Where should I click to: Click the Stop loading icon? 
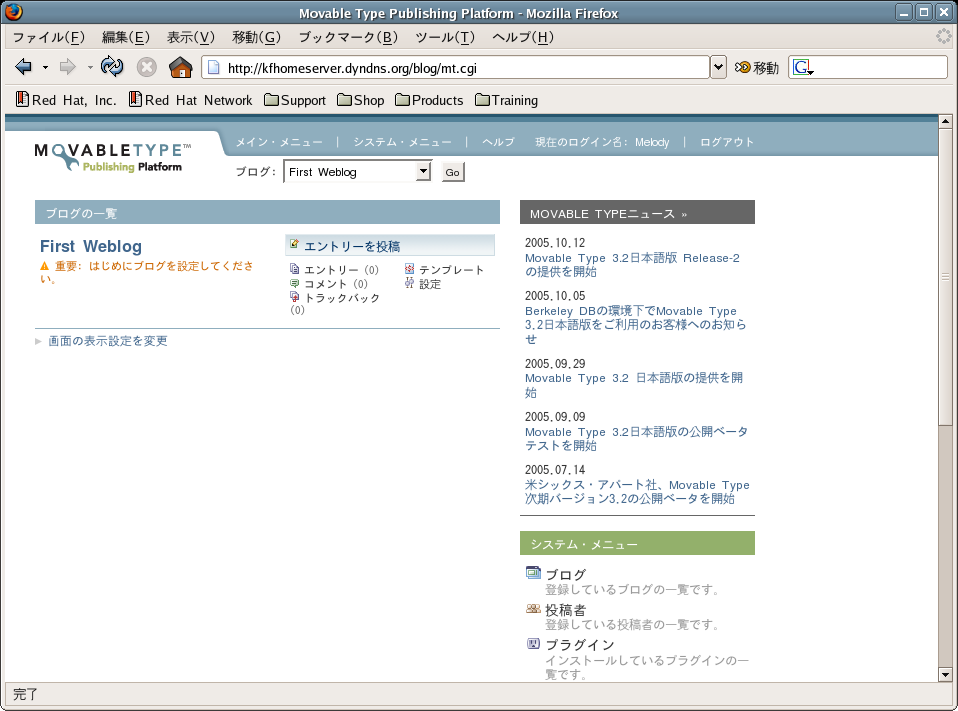[147, 67]
